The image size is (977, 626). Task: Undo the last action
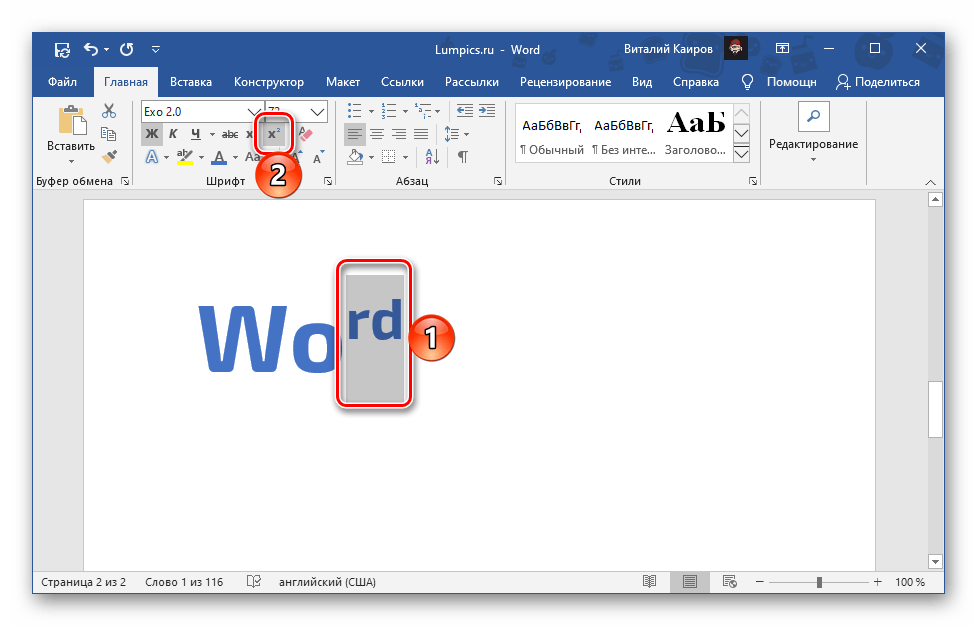(x=91, y=49)
